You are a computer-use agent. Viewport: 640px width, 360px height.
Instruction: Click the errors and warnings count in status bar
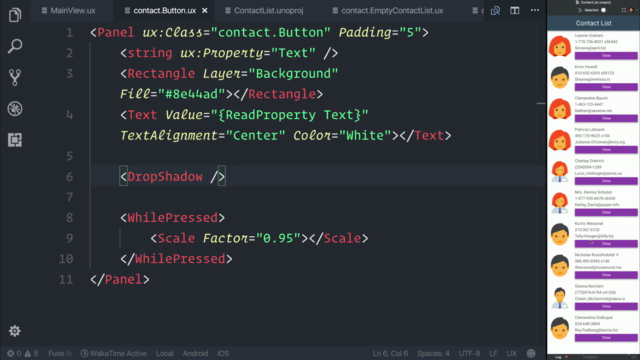click(x=22, y=353)
